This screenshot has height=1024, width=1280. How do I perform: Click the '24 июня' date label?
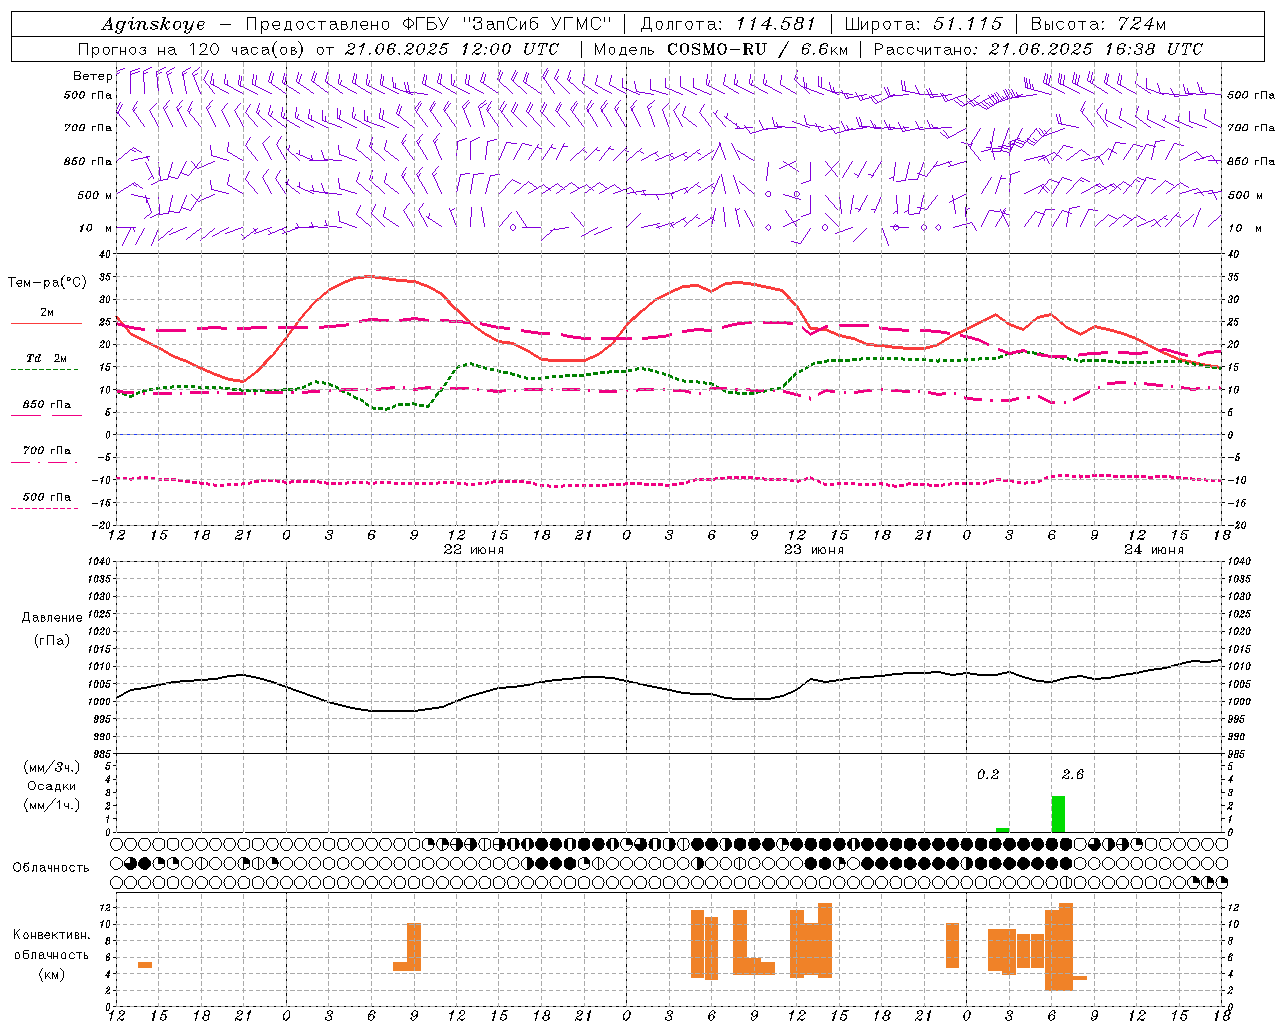pyautogui.click(x=1154, y=549)
